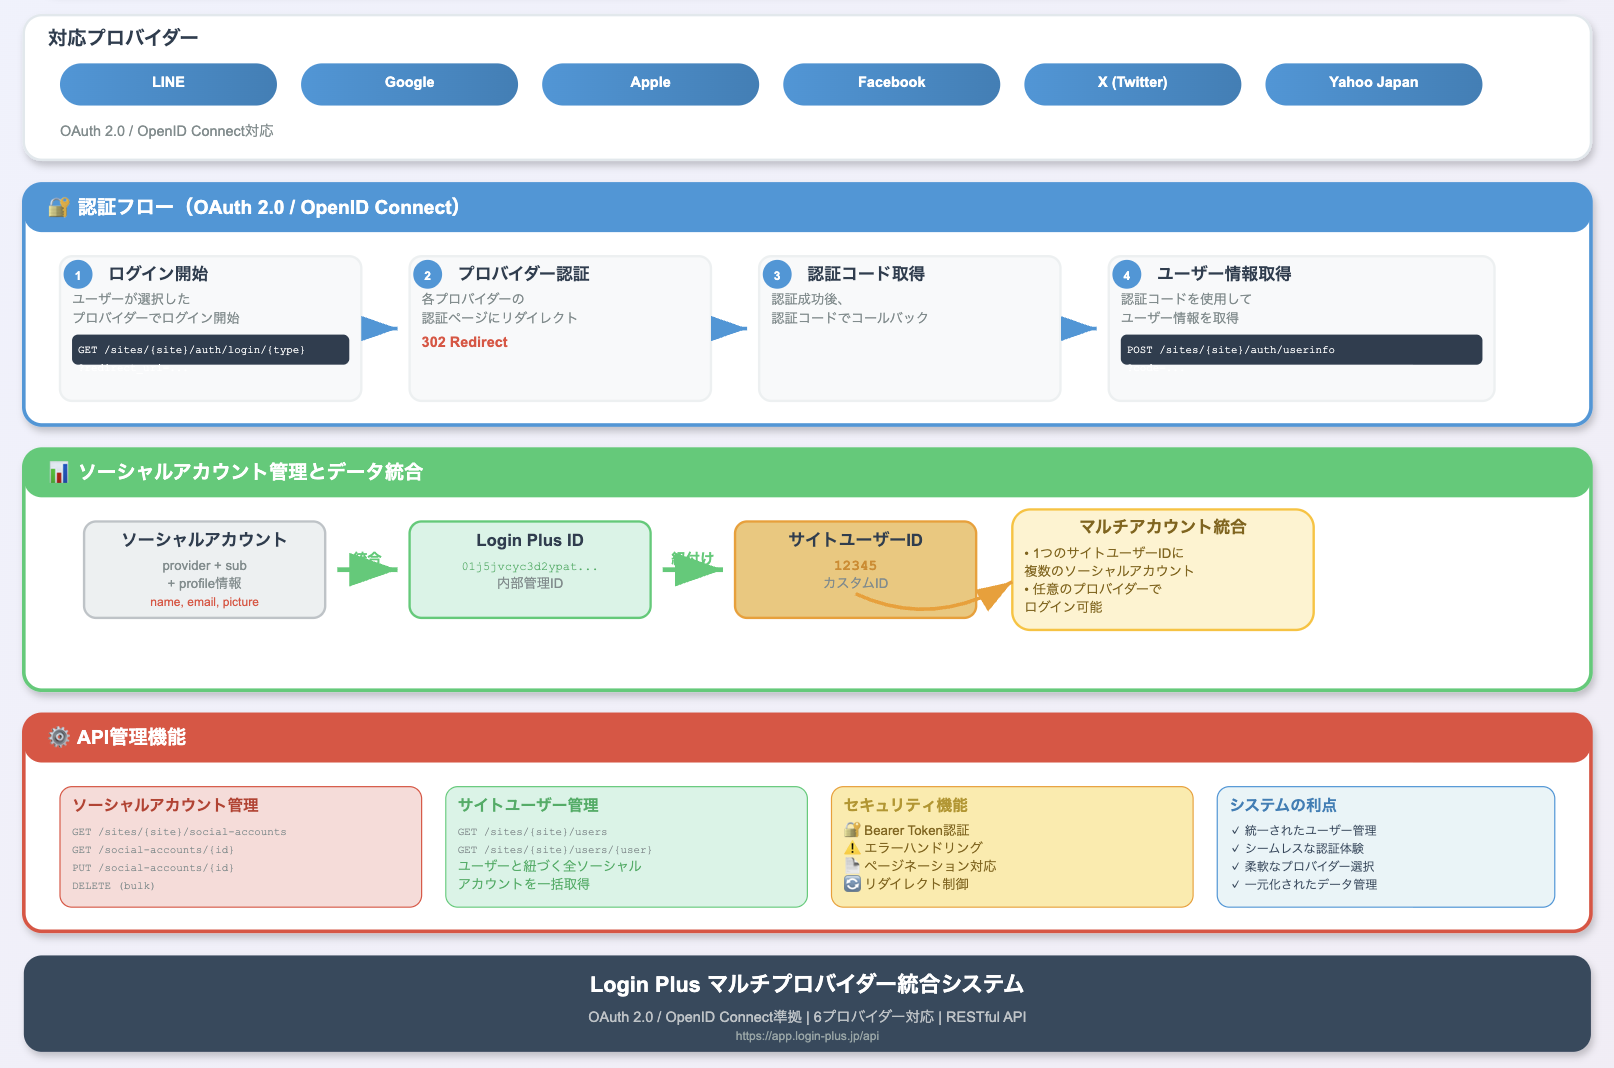Click the 統一されたユーザー管理 checkmark item
The height and width of the screenshot is (1068, 1614).
(x=1303, y=830)
